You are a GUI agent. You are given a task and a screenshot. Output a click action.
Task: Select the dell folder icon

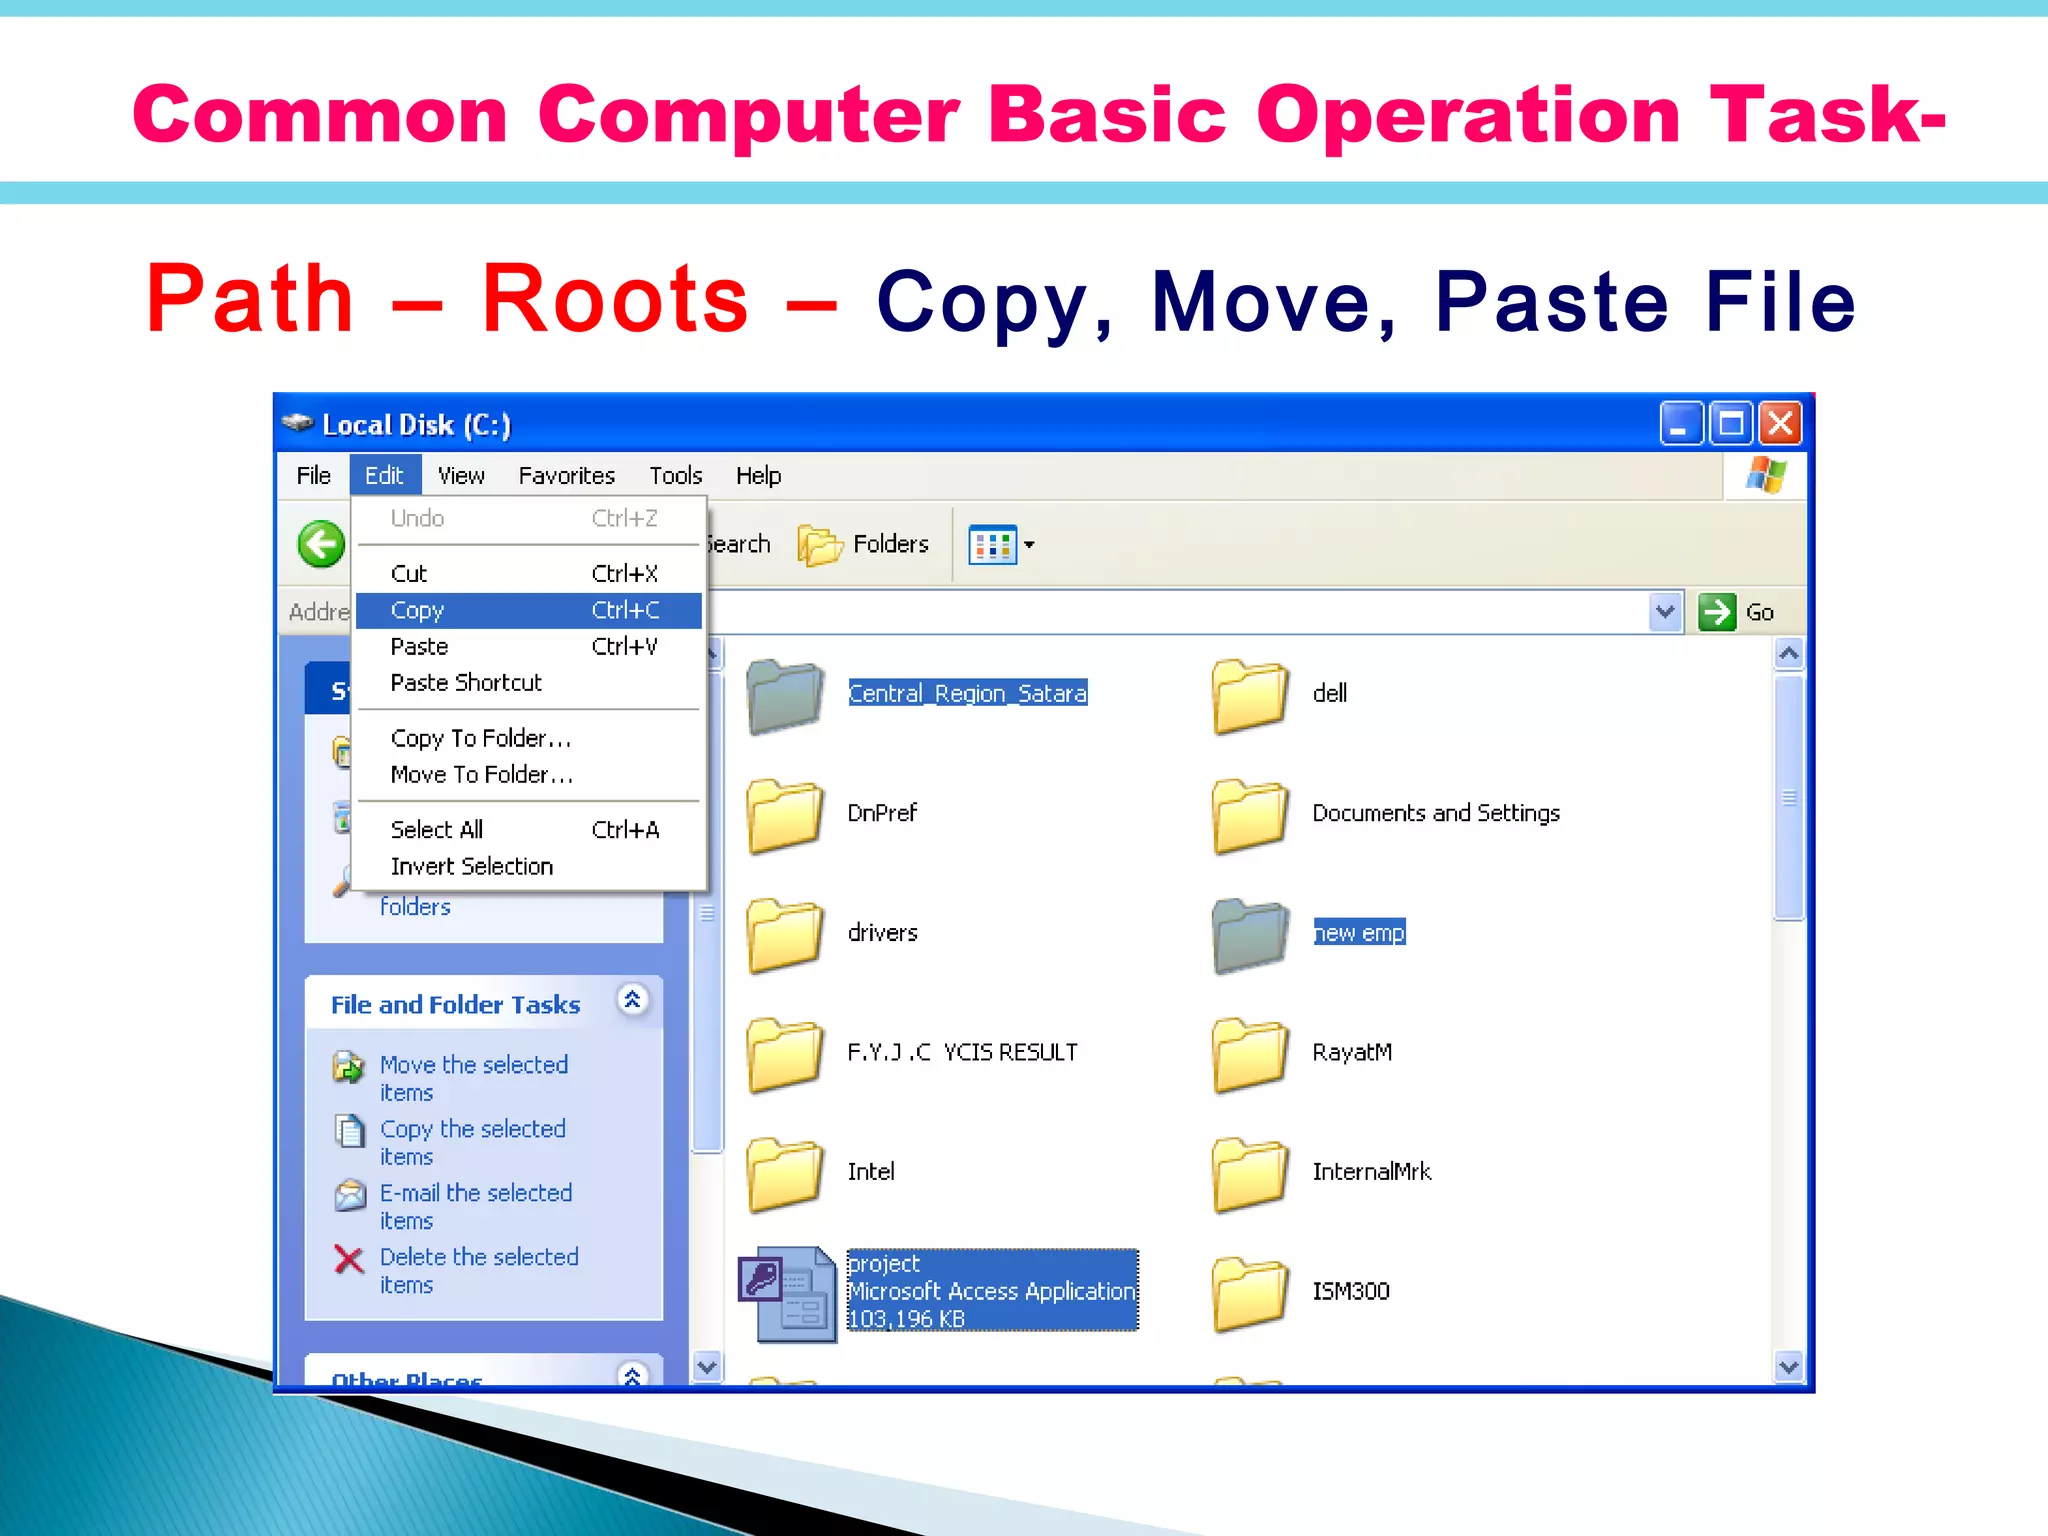[1250, 695]
